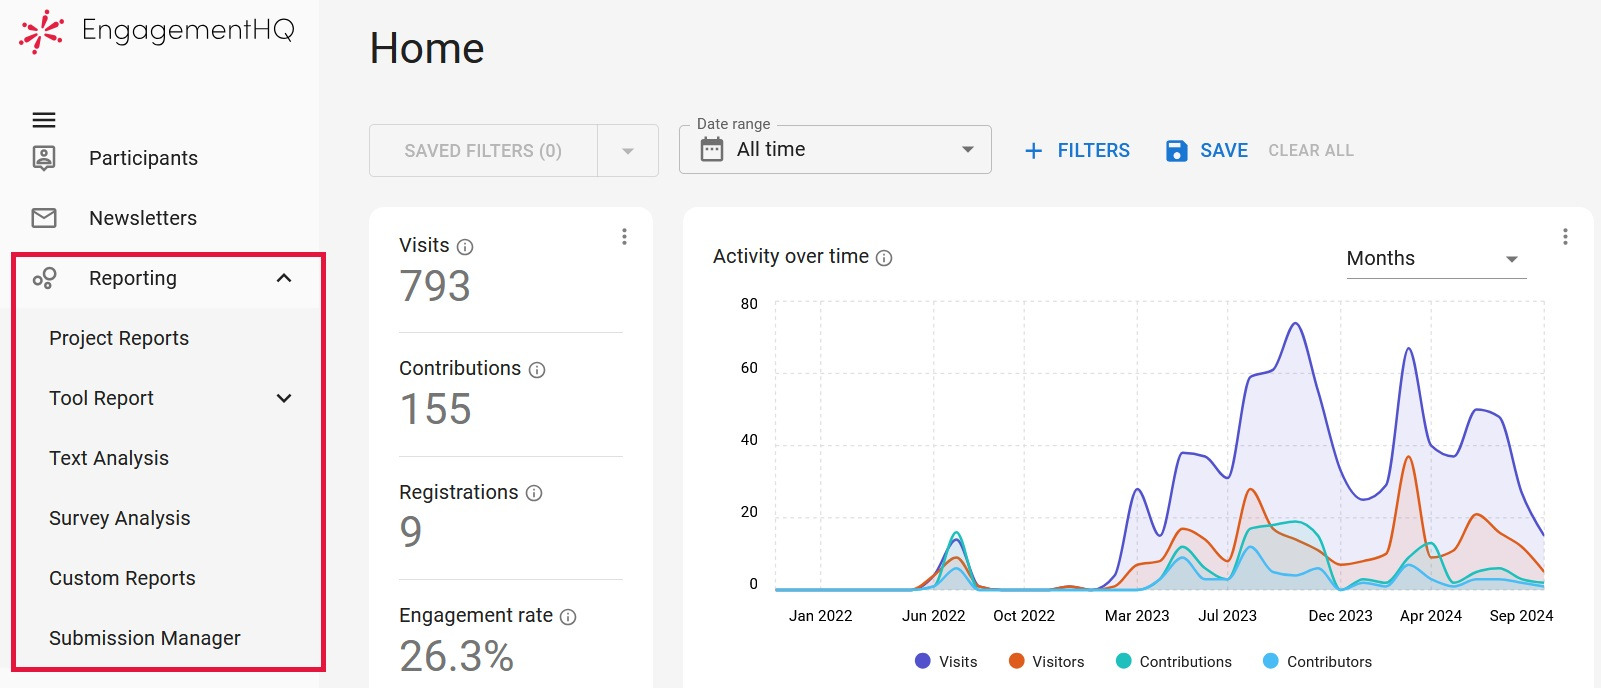Open the Date range All time dropdown
This screenshot has height=688, width=1601.
(x=835, y=150)
